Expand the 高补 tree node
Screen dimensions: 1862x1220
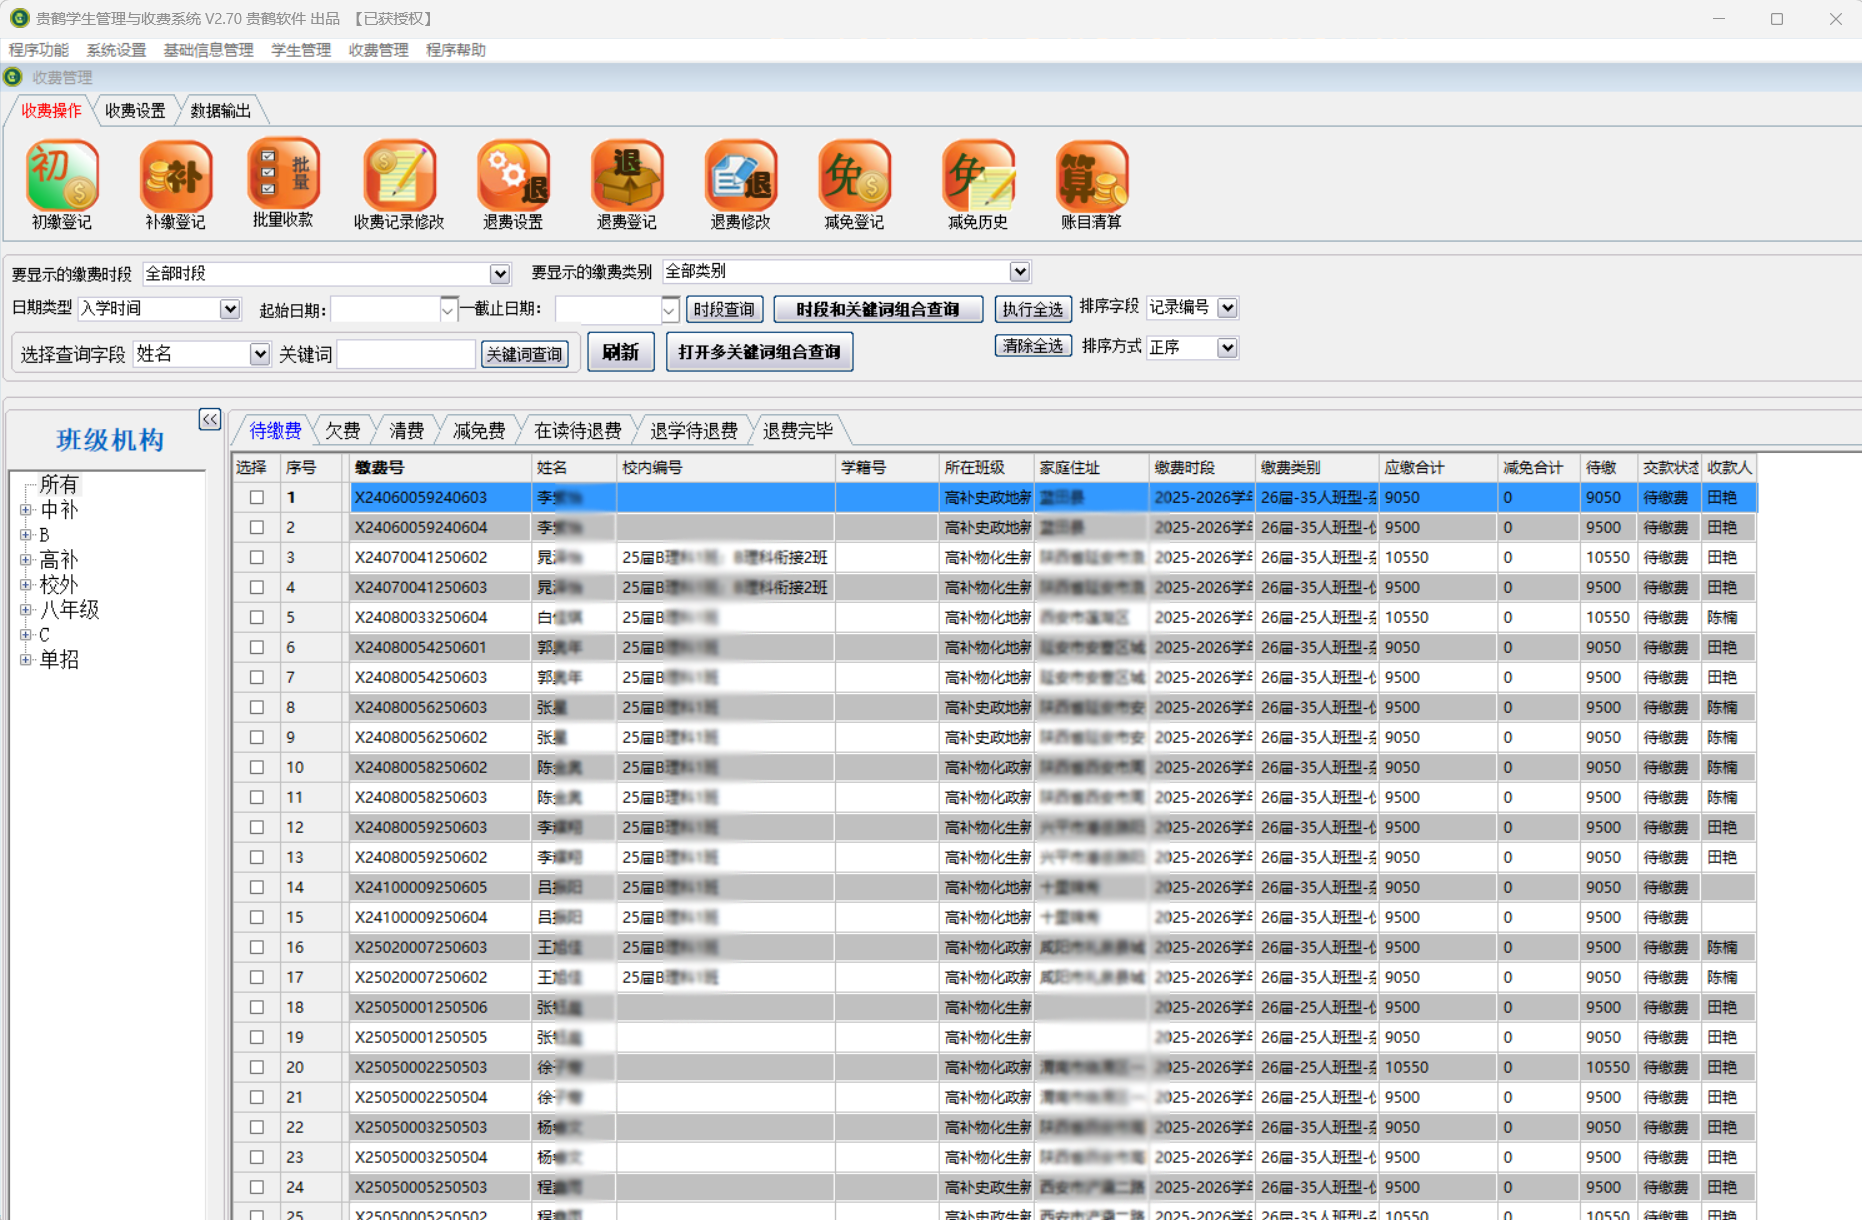[x=26, y=560]
